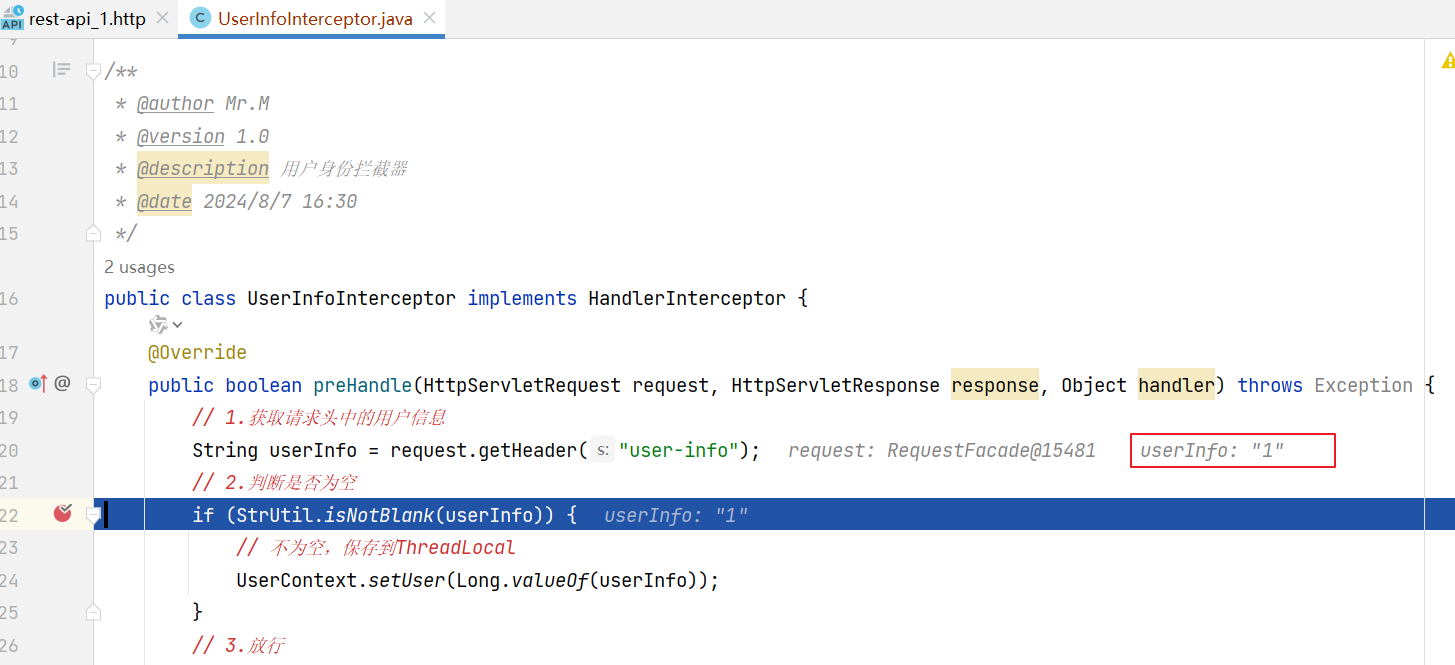Click the class icon on UserInfoInterceptor.java tab
This screenshot has height=665, width=1455.
200,18
